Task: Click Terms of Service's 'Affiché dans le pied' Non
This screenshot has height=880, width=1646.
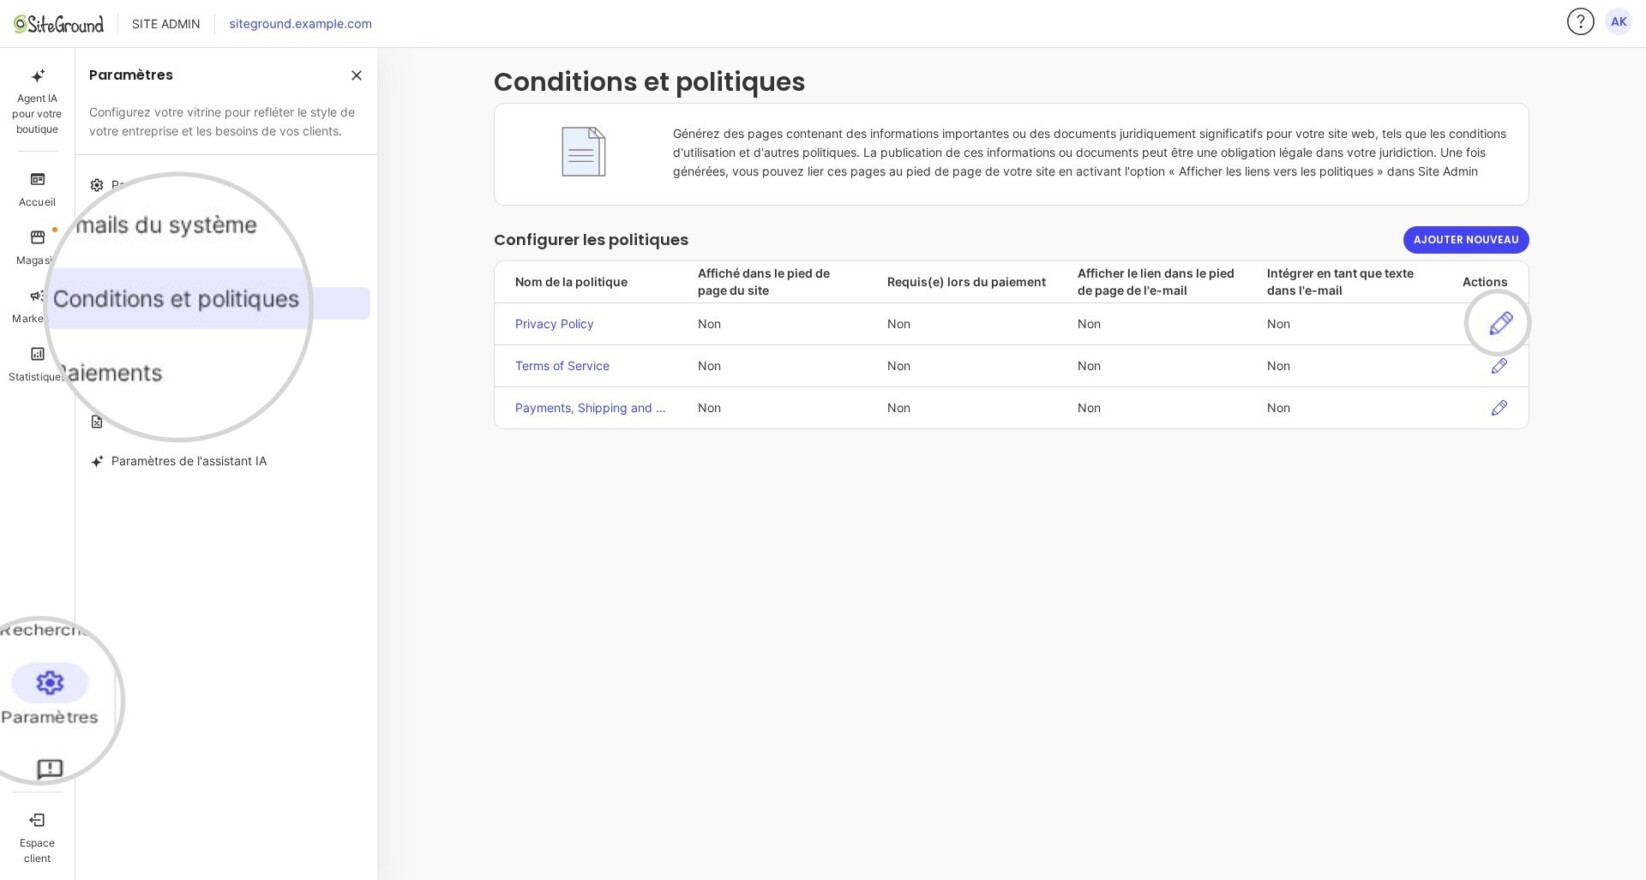Action: pos(709,366)
